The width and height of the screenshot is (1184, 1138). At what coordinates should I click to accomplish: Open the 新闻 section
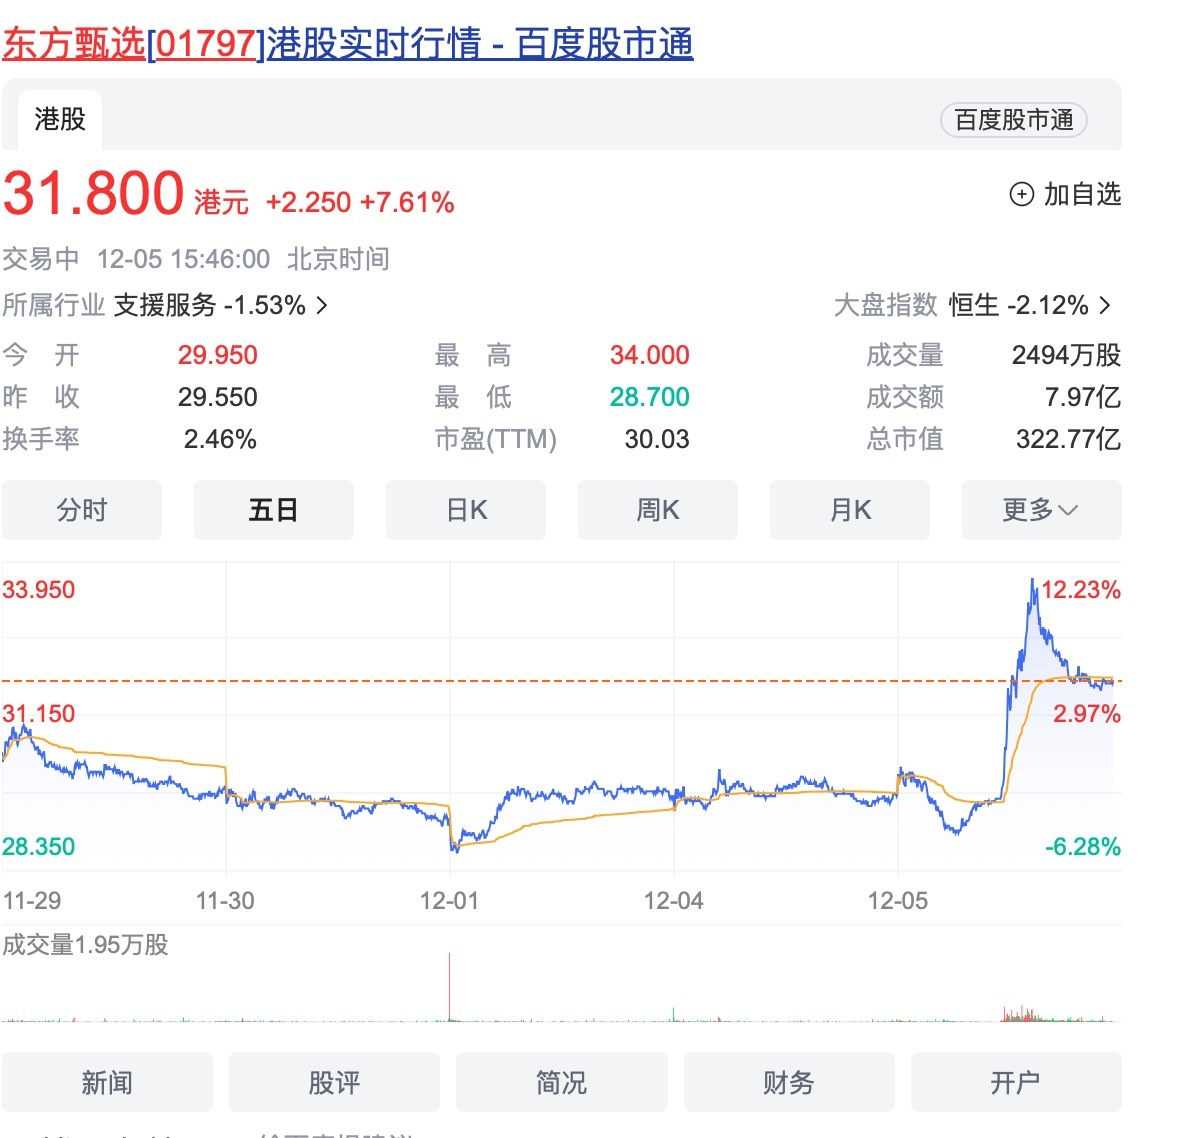coord(107,1082)
